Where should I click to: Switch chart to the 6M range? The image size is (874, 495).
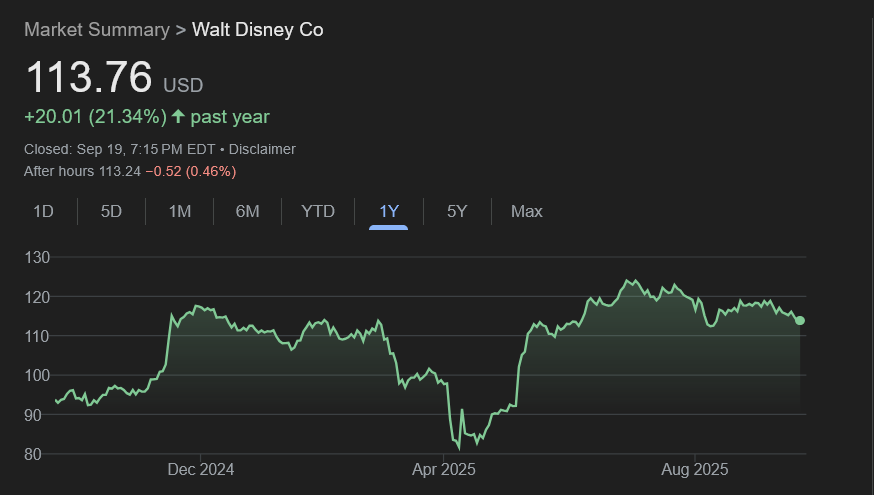pos(247,211)
